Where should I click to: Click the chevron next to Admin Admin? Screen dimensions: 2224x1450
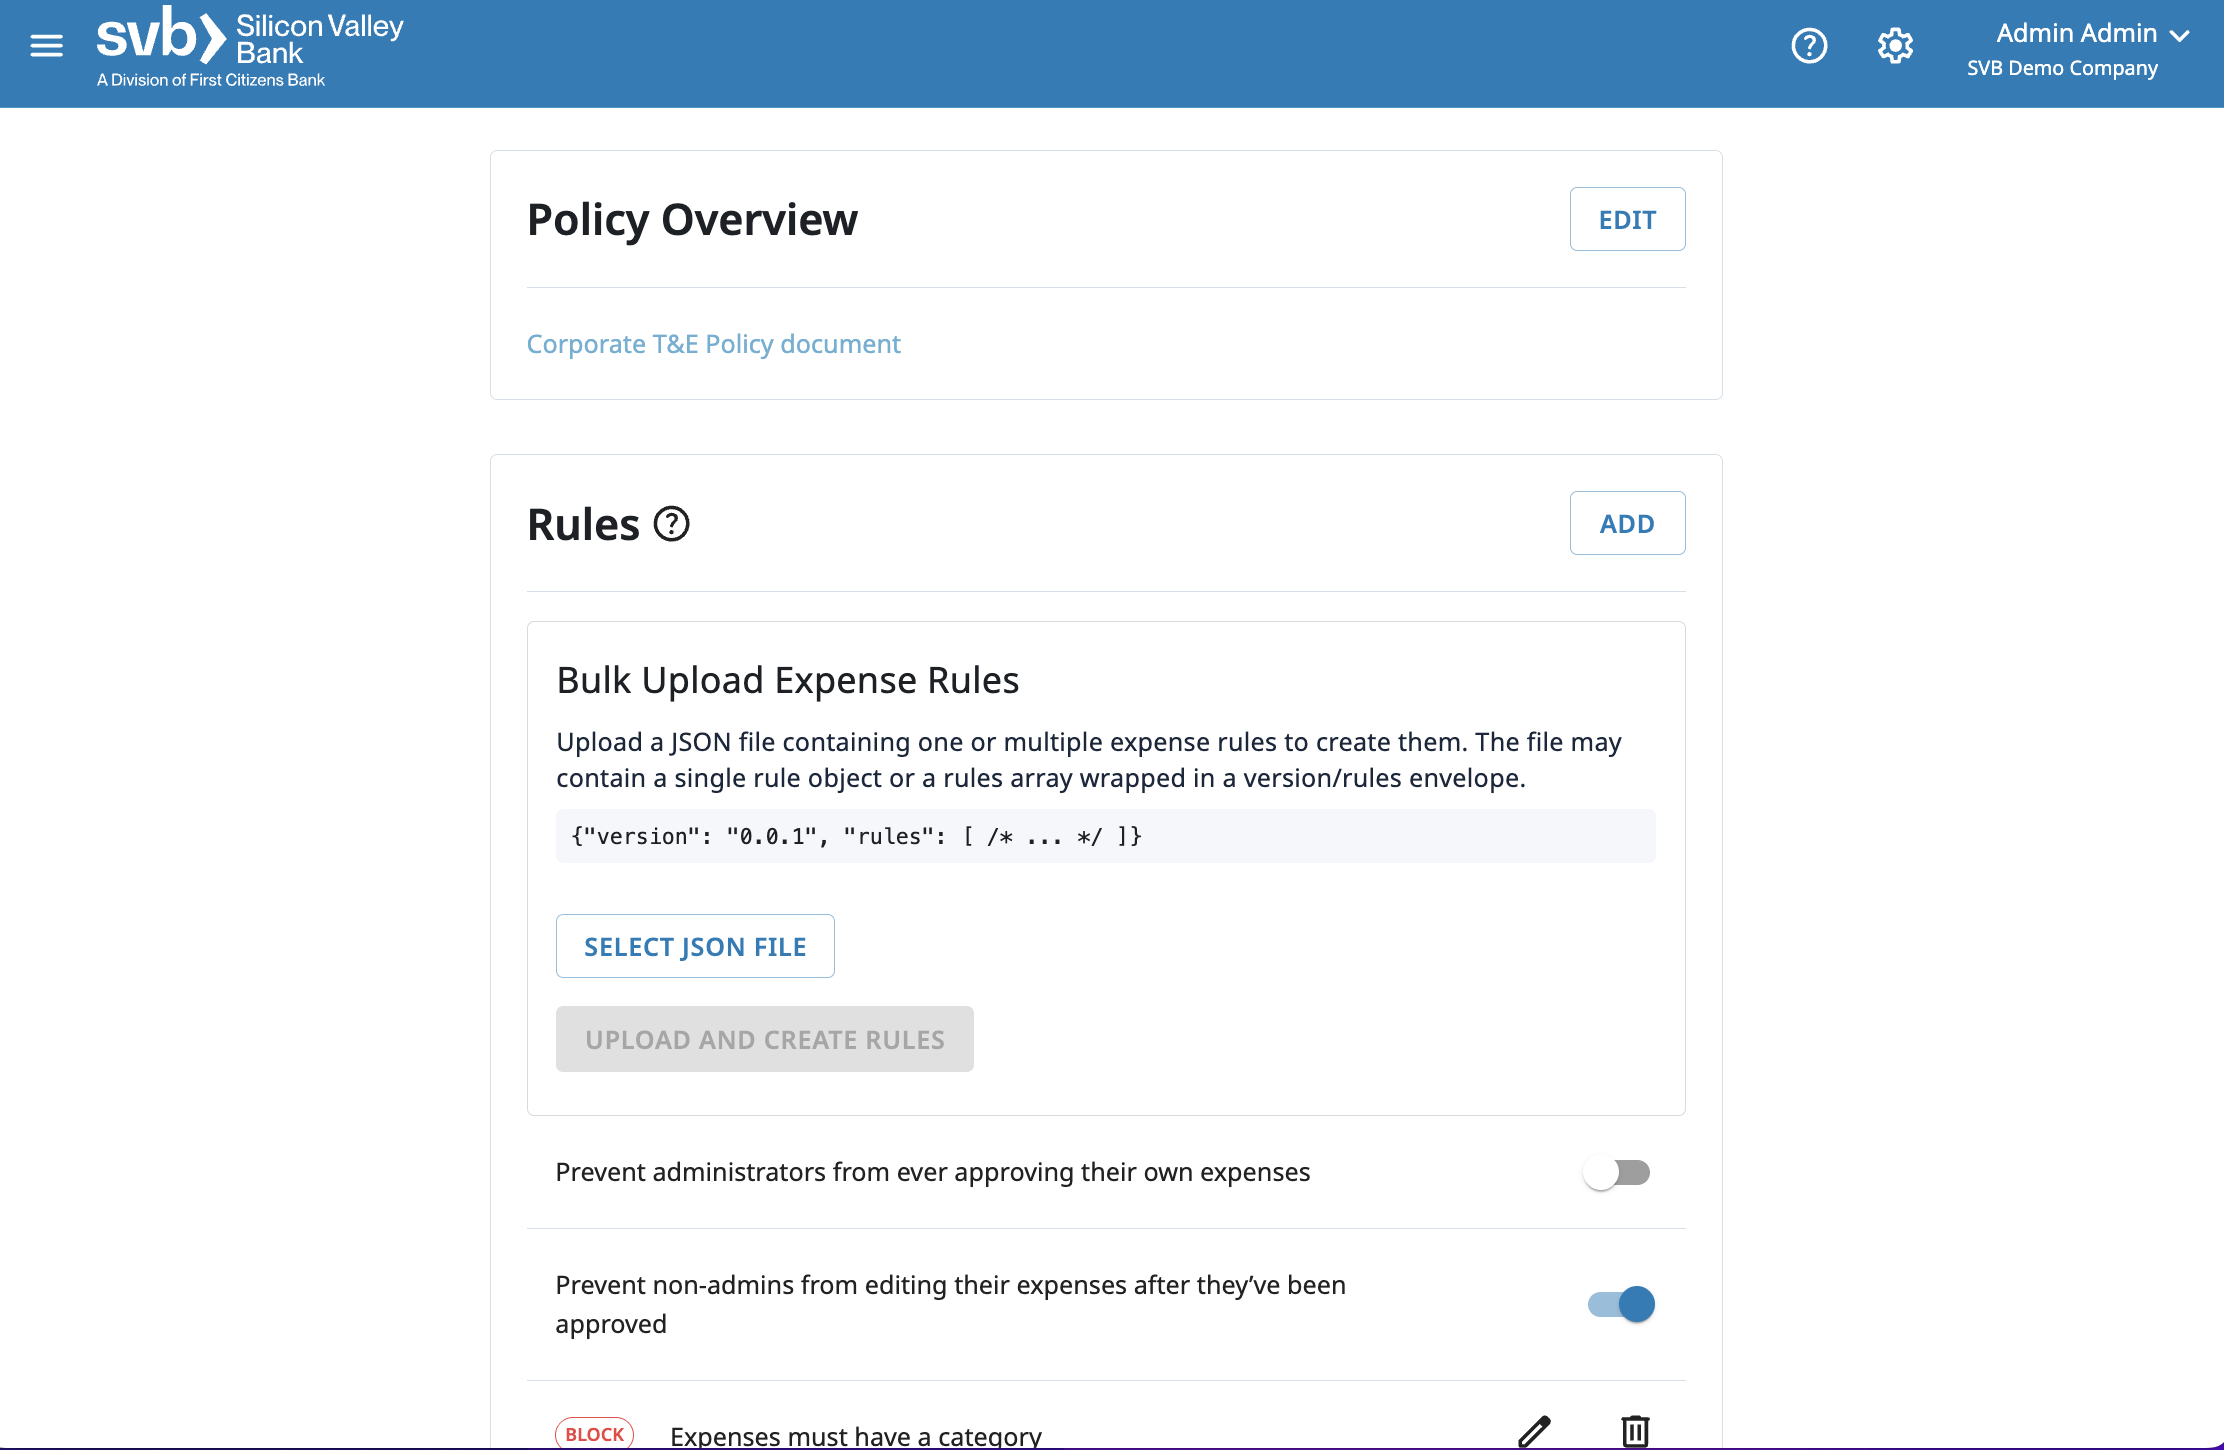(x=2181, y=35)
